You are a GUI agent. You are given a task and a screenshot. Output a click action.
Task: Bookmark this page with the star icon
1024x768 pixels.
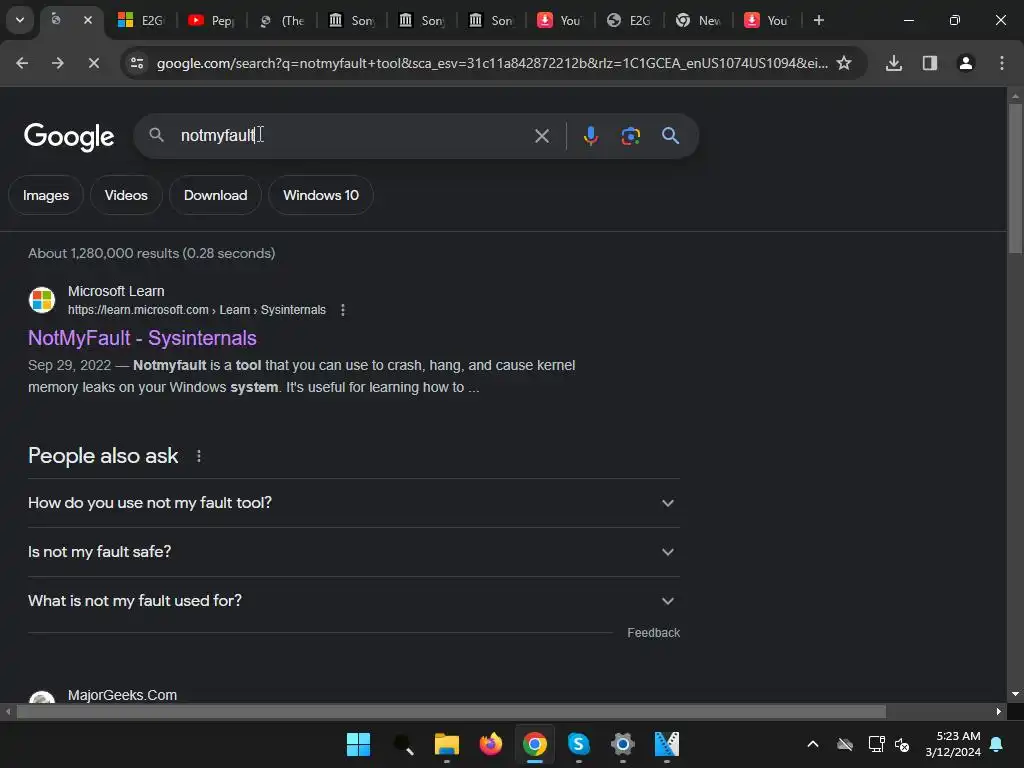(844, 63)
